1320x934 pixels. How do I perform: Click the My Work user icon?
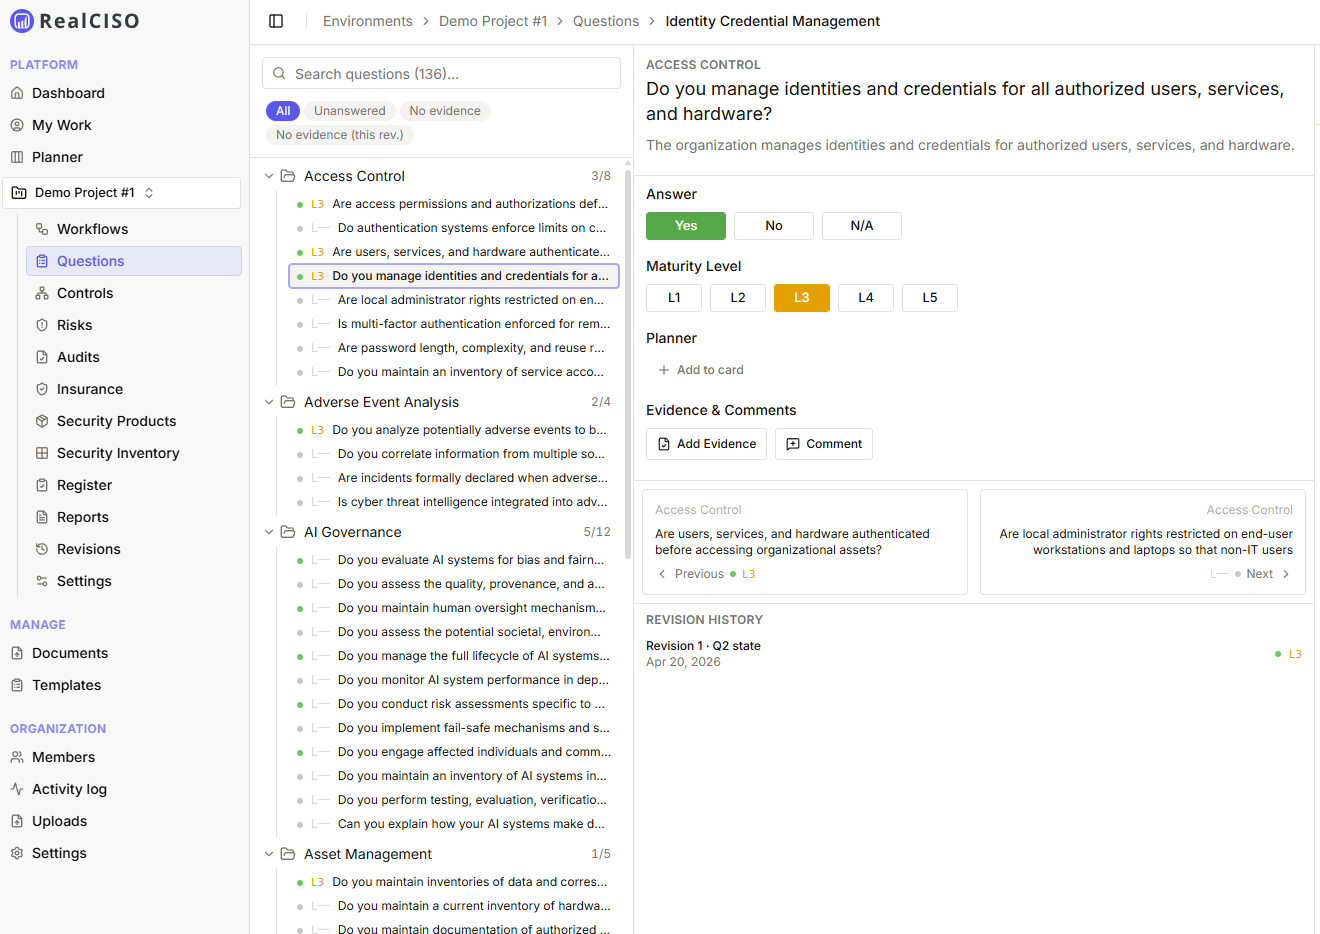17,125
